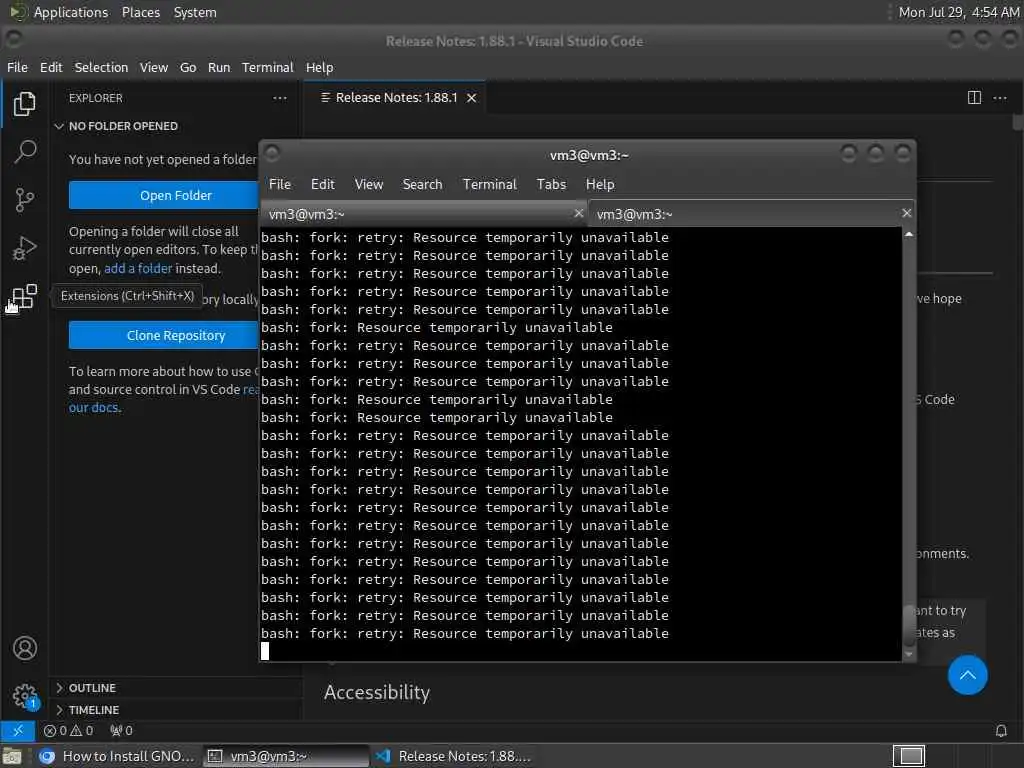Open the Search view in the activity bar
This screenshot has width=1024, height=768.
click(24, 152)
